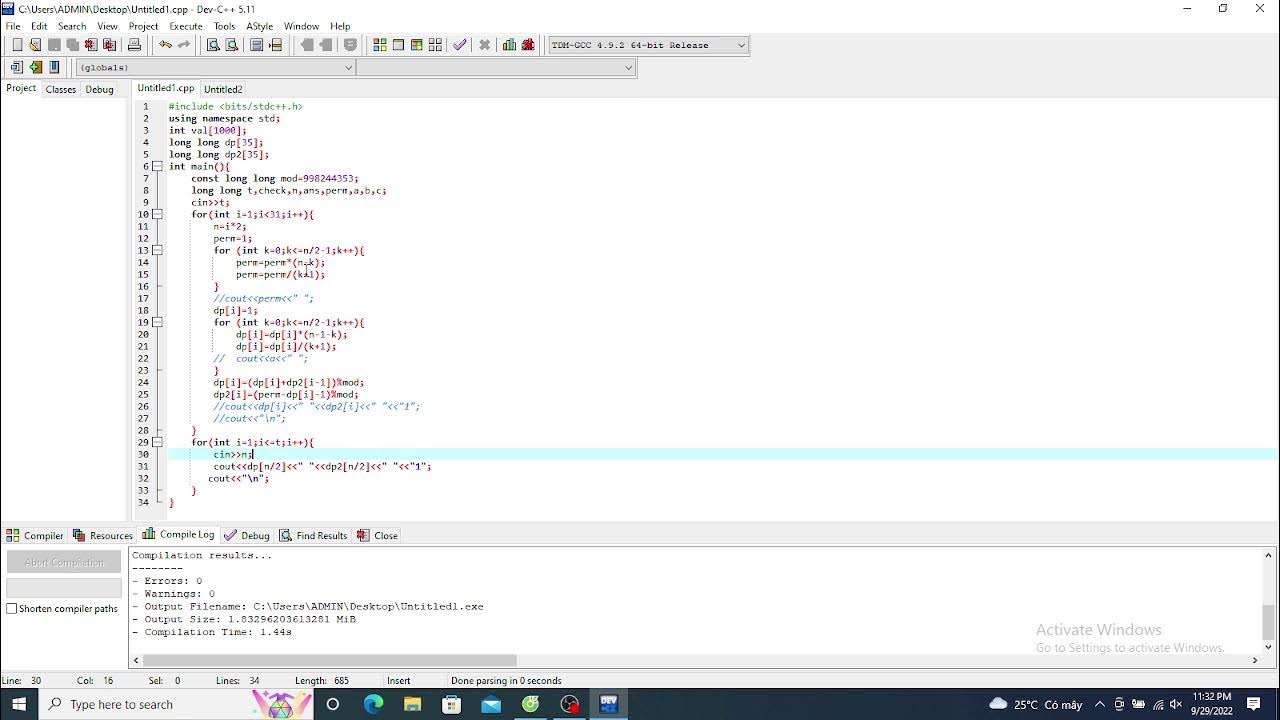Redo the edit via toolbar arrow
1280x720 pixels.
coord(184,45)
